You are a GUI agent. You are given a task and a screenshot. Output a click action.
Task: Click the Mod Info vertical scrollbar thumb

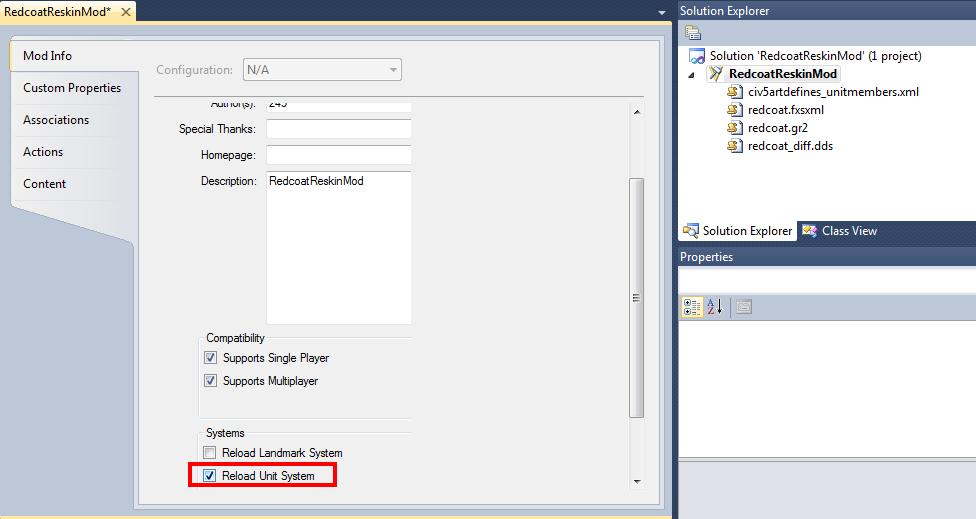[x=636, y=297]
